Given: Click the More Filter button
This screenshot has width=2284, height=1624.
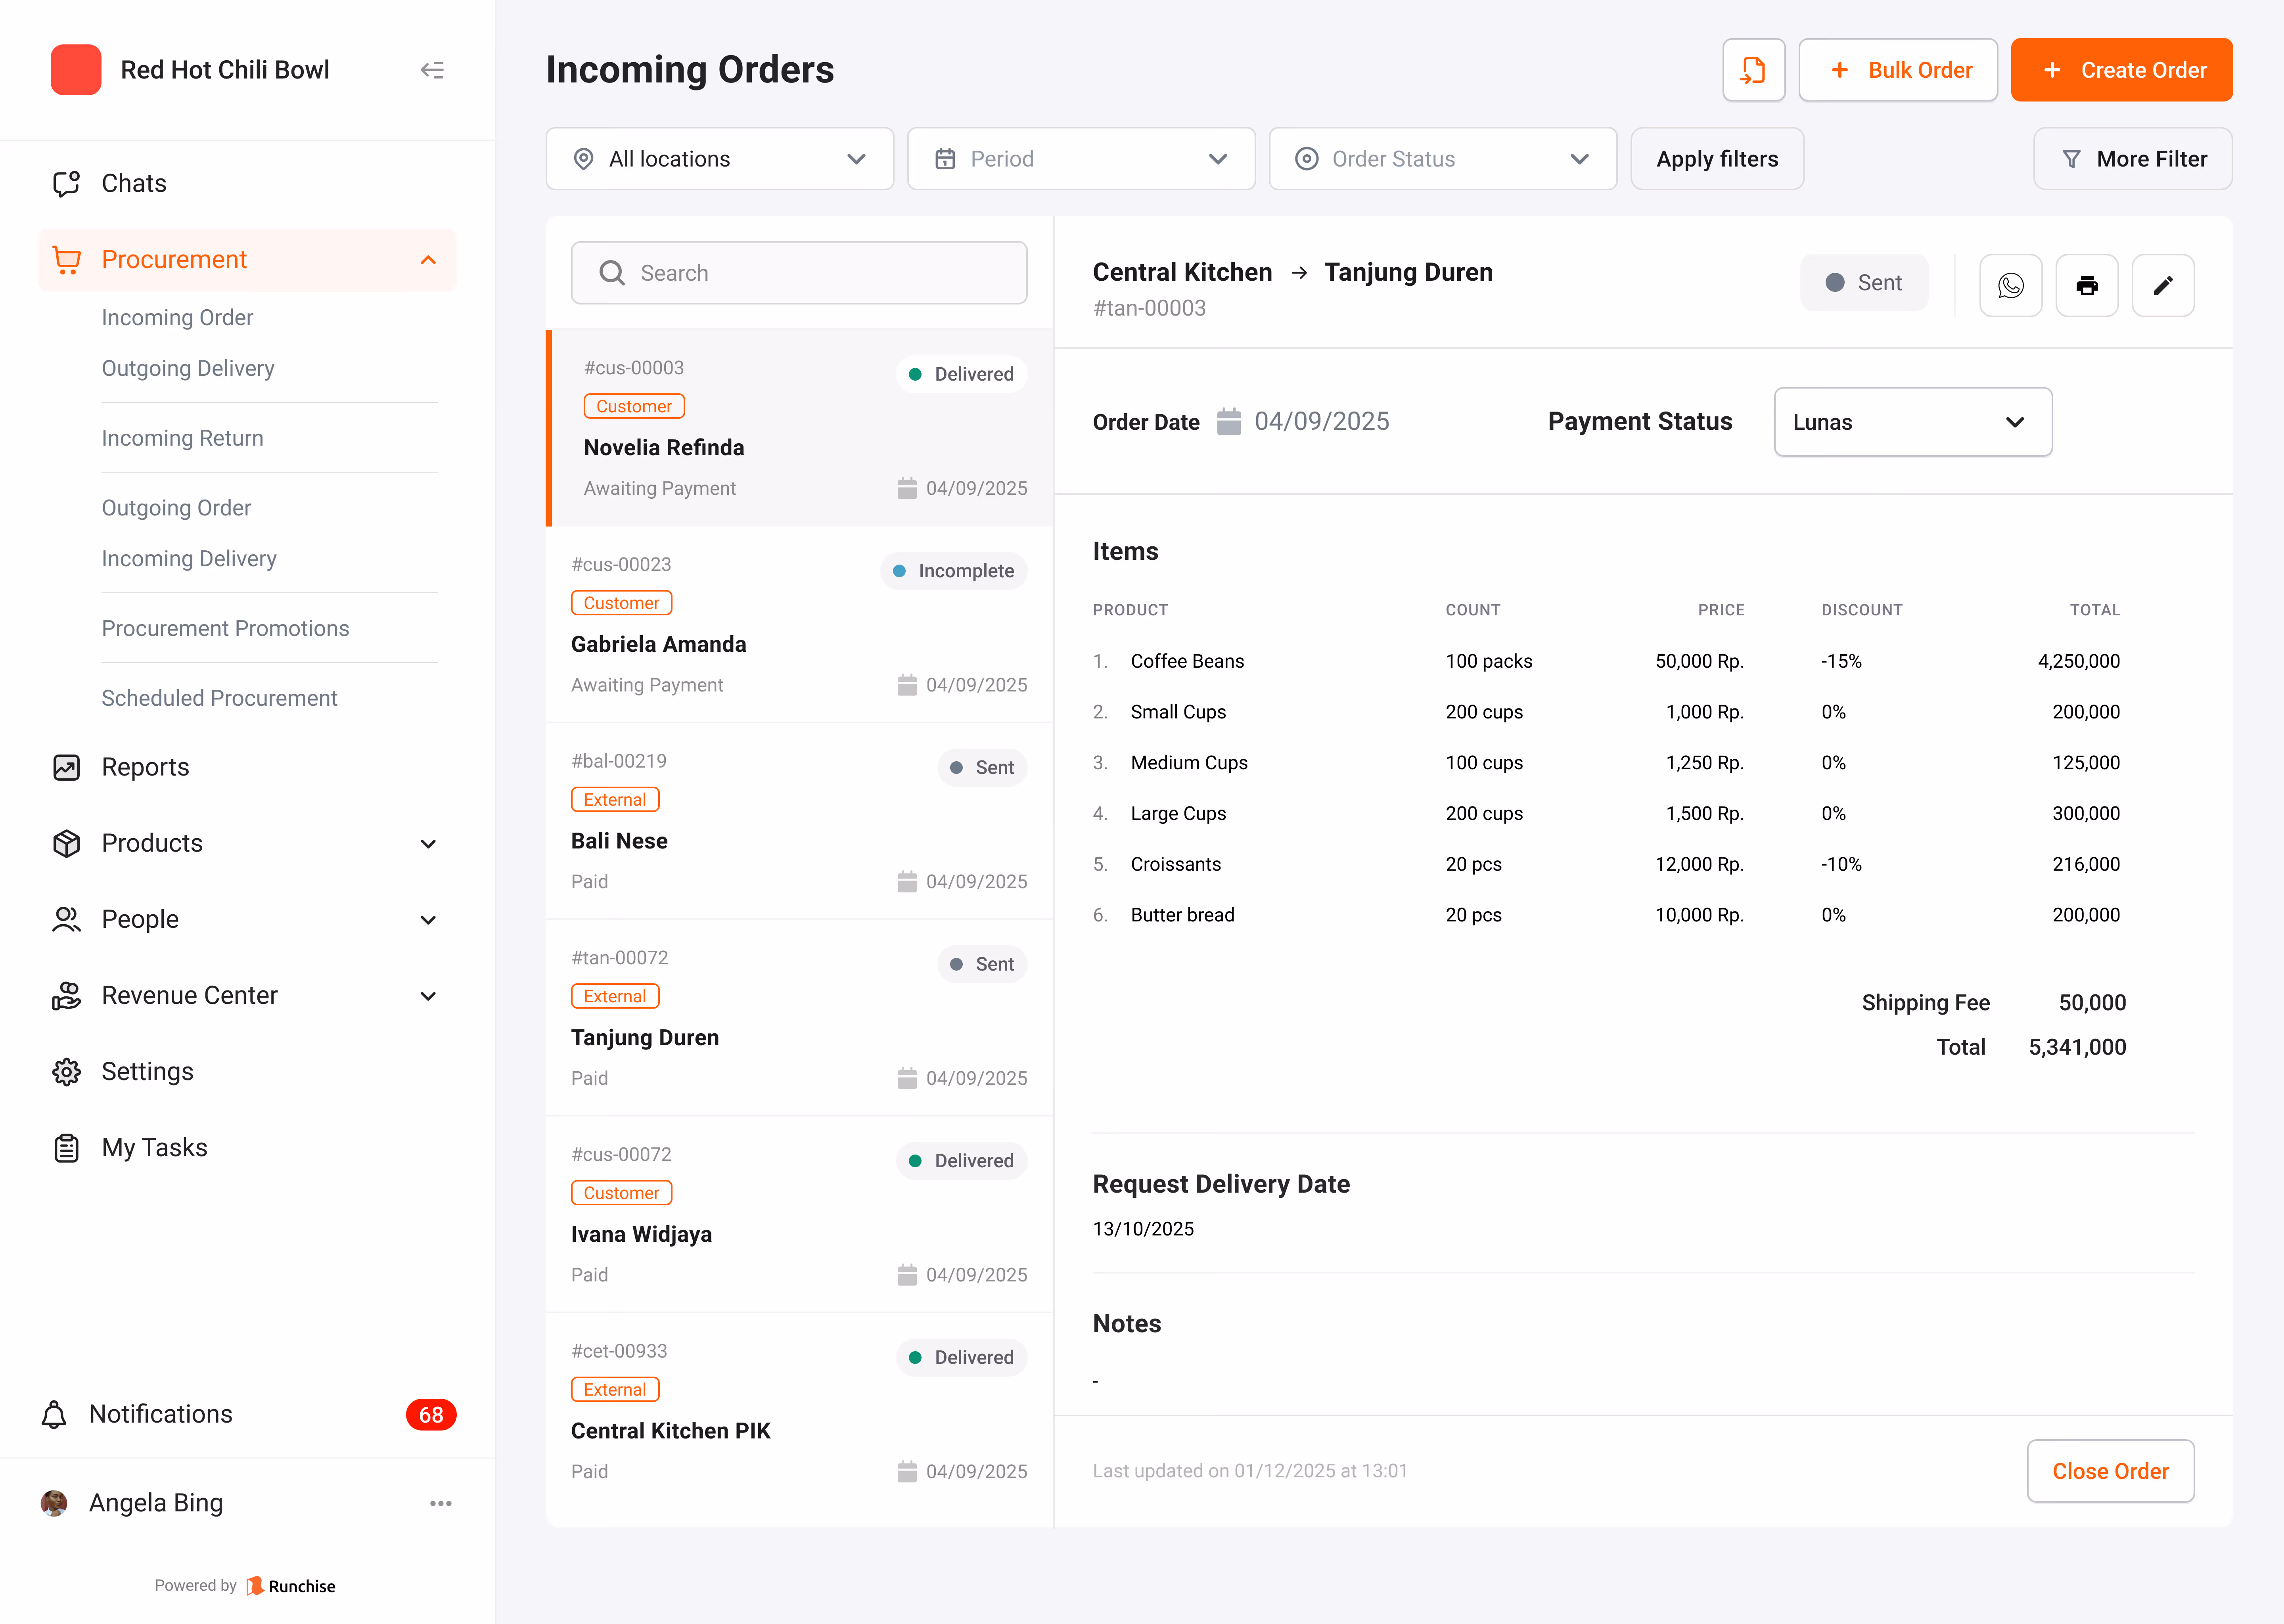Looking at the screenshot, I should click(x=2132, y=159).
